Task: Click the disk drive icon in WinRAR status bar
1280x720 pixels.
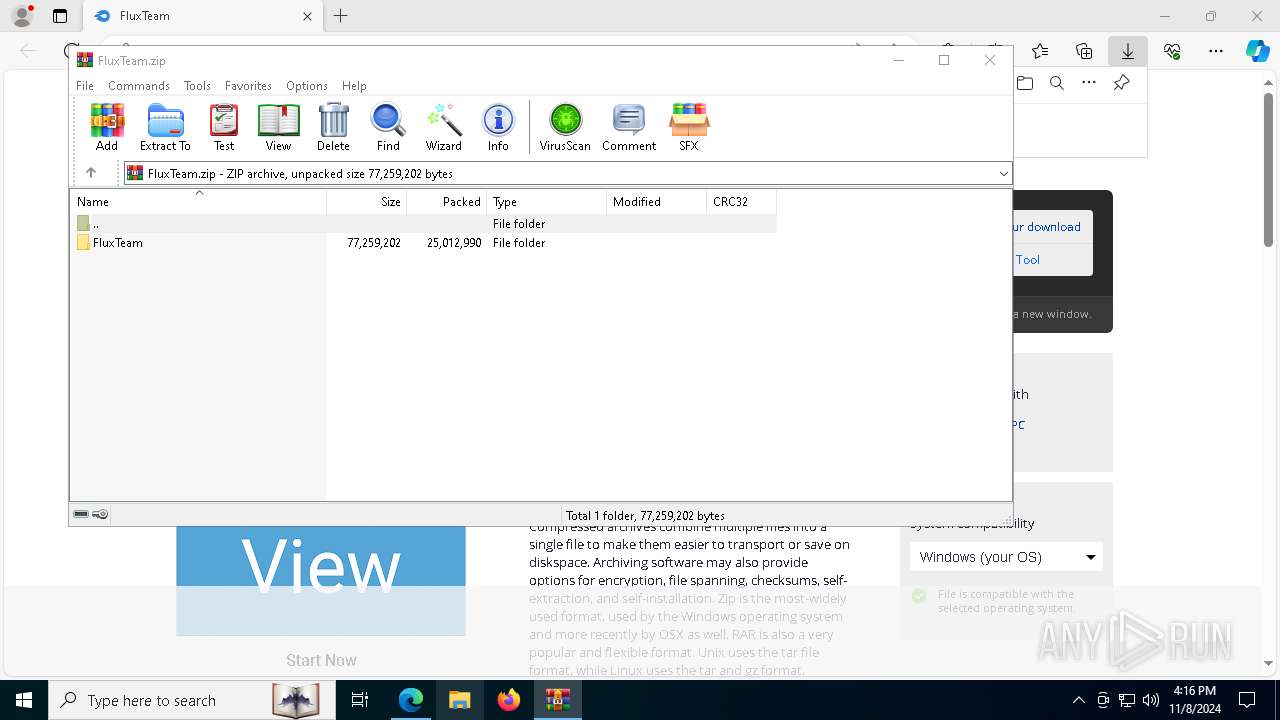Action: pos(81,515)
